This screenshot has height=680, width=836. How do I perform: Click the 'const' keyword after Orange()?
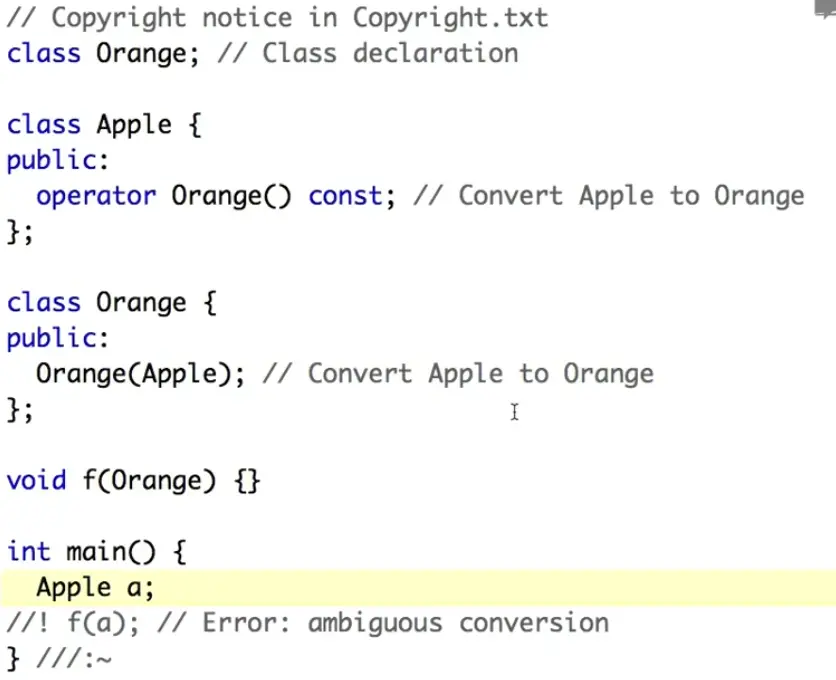345,196
